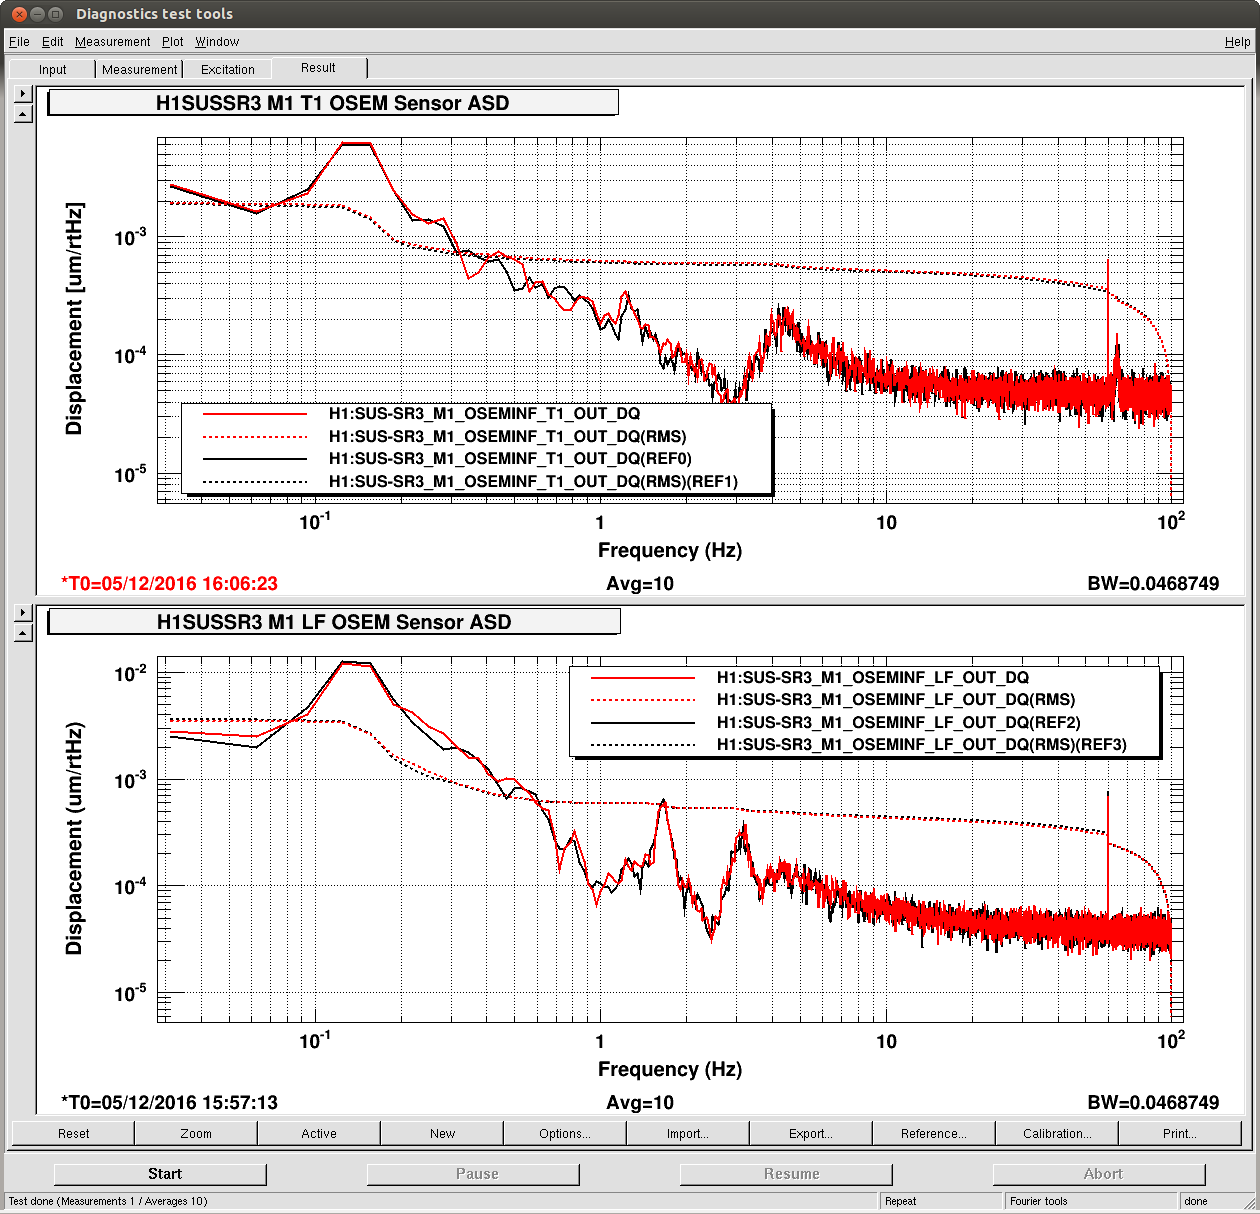Click bottom plot Frequency (Hz) axis label
Image resolution: width=1260 pixels, height=1214 pixels.
pos(670,1069)
